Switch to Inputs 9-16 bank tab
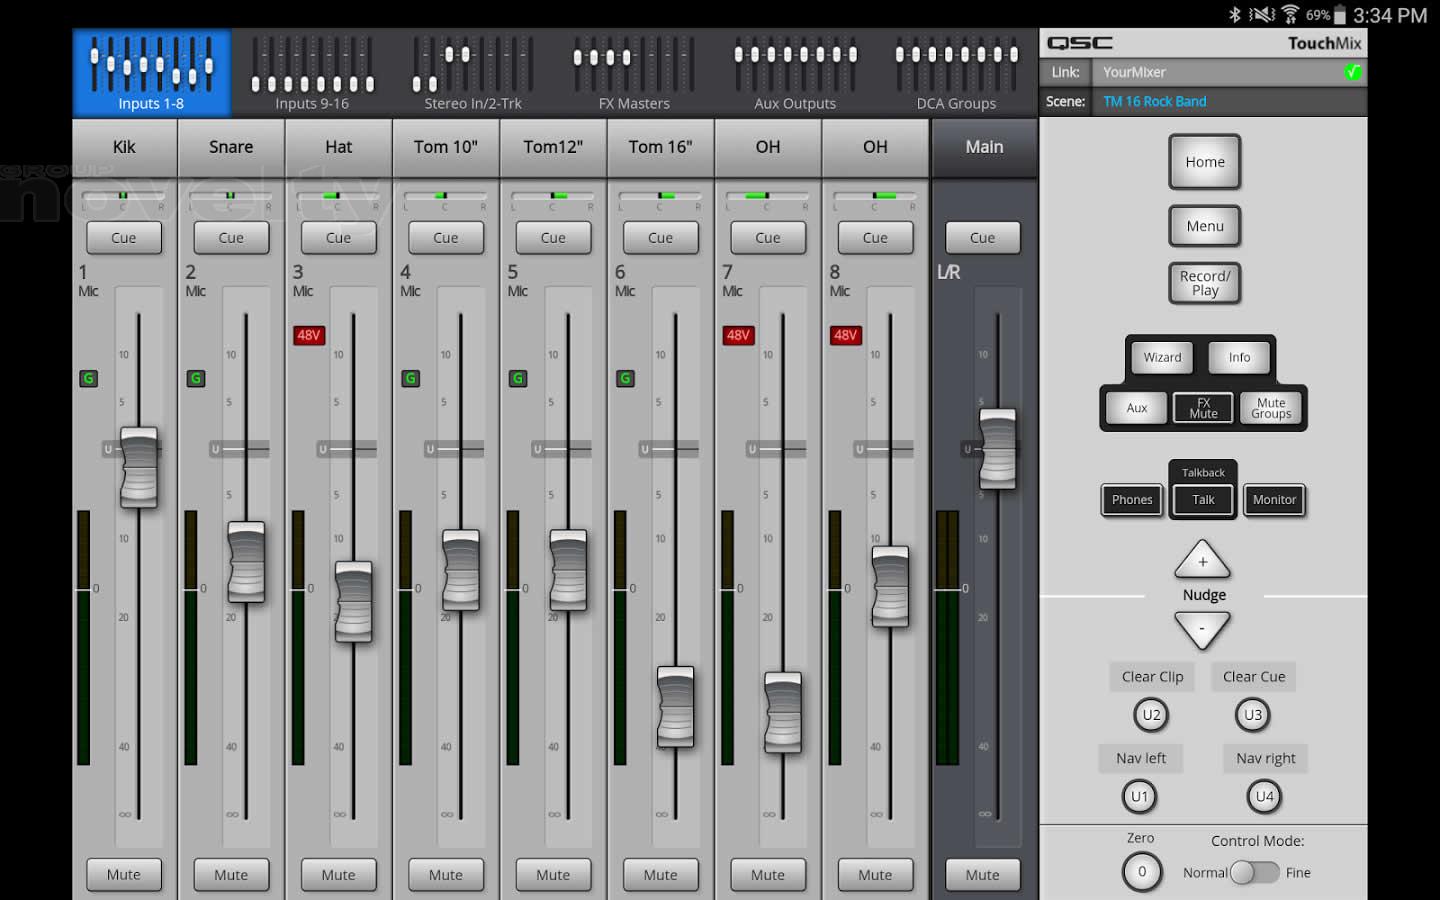The image size is (1440, 900). (312, 74)
